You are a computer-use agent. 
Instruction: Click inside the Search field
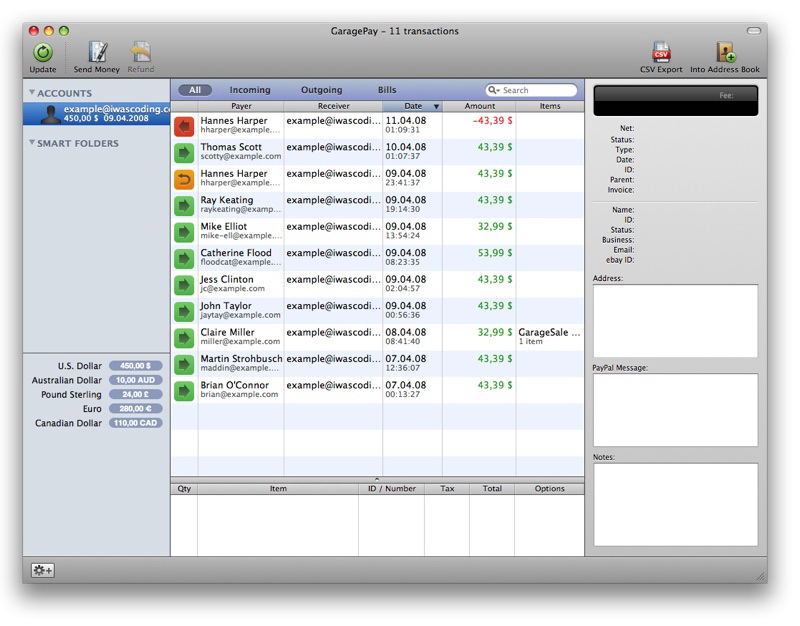[538, 90]
